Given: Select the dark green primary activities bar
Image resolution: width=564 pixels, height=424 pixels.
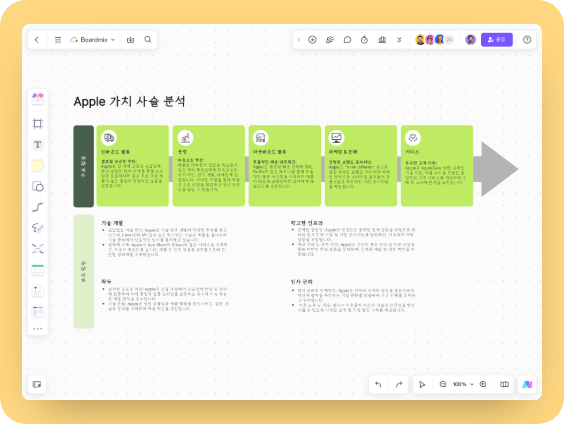Looking at the screenshot, I should 83,166.
